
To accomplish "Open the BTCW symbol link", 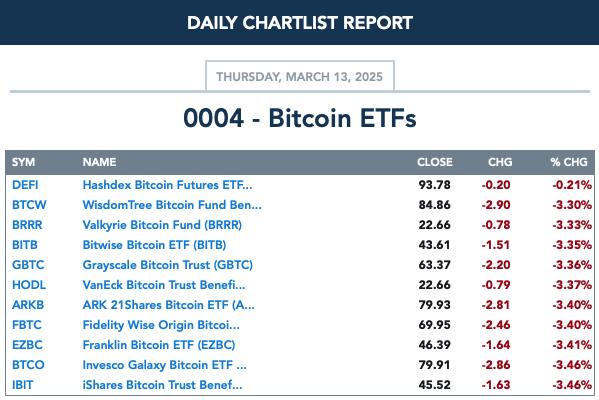I will point(29,205).
